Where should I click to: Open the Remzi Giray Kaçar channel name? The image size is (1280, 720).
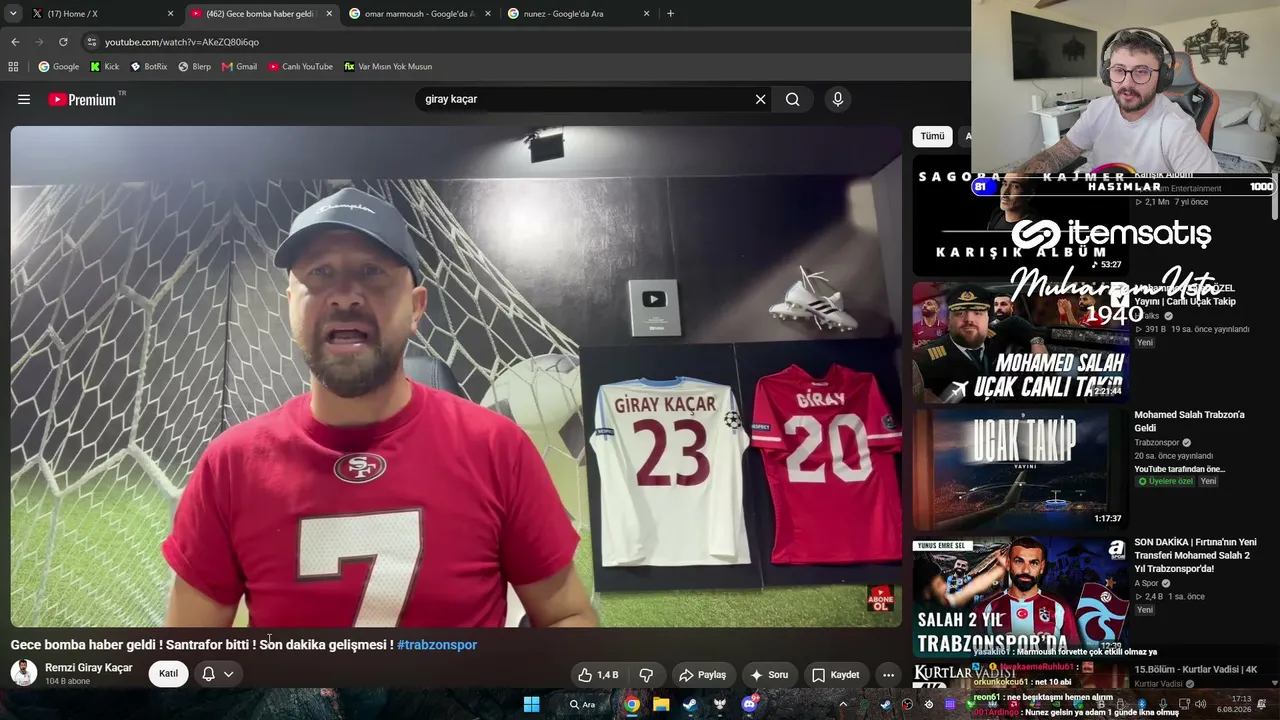click(x=88, y=668)
